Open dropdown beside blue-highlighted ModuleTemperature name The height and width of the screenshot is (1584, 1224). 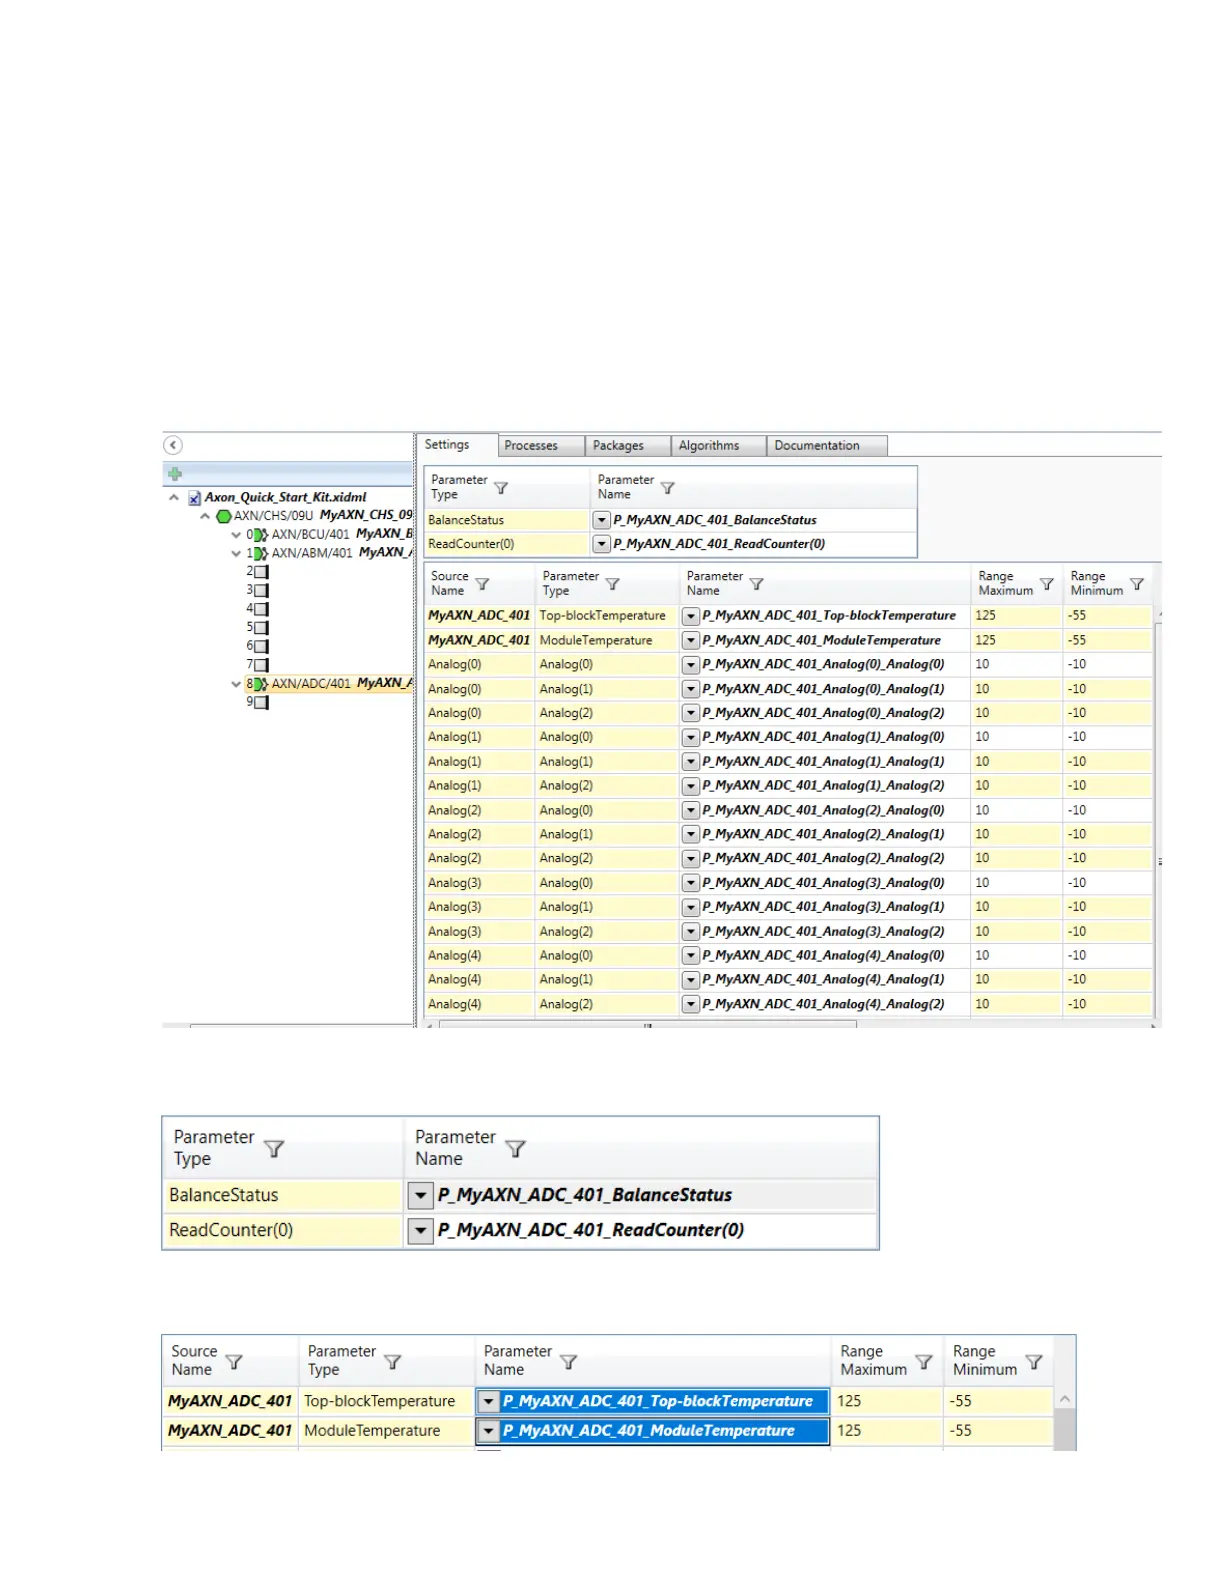pyautogui.click(x=488, y=1431)
